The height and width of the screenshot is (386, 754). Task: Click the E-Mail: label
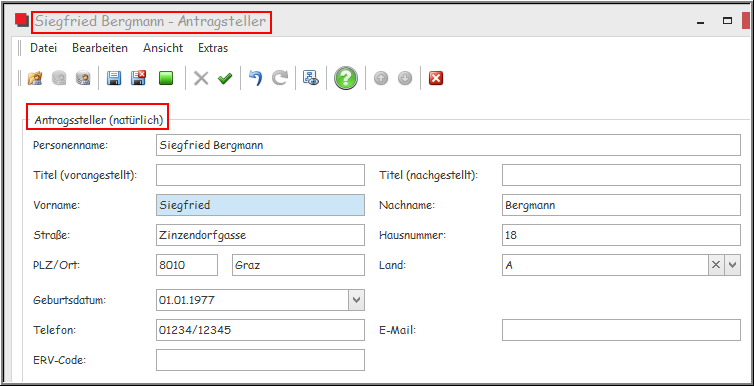click(397, 330)
